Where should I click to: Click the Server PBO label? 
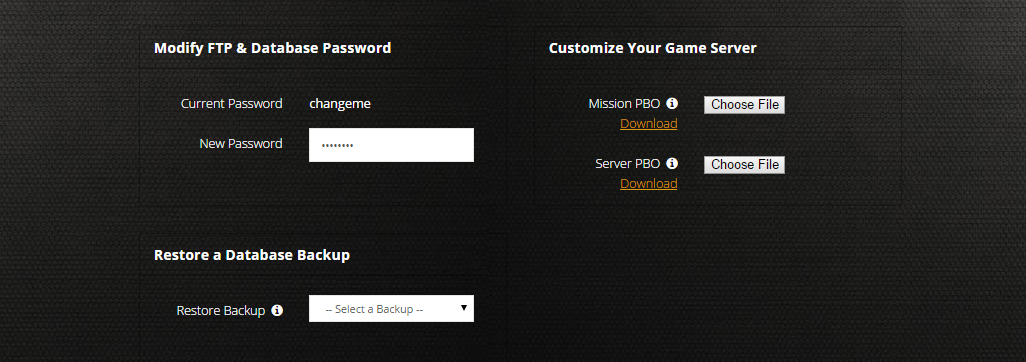pos(628,164)
